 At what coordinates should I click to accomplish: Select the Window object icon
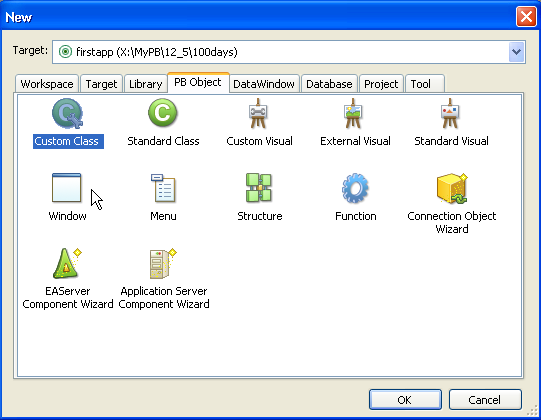(x=67, y=188)
